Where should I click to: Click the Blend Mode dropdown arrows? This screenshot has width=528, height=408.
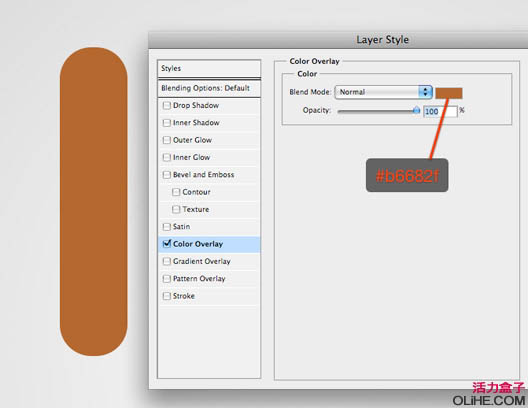point(425,92)
